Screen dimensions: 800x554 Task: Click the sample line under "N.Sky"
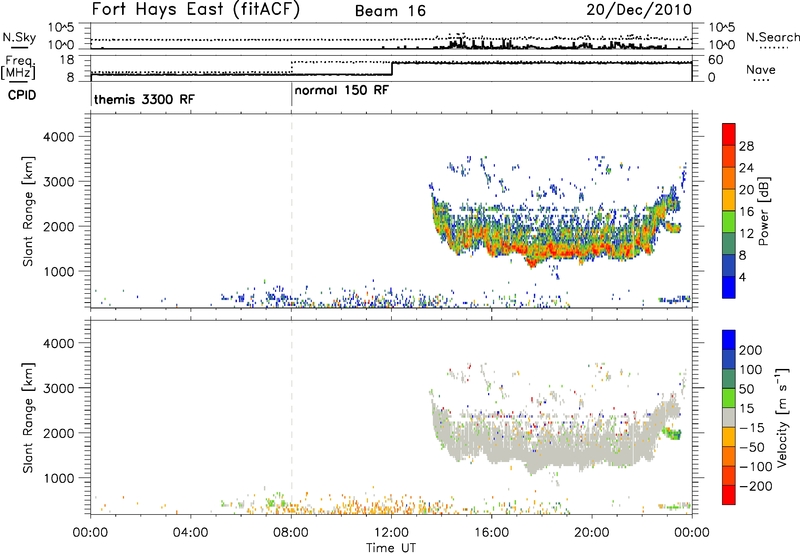pos(19,47)
